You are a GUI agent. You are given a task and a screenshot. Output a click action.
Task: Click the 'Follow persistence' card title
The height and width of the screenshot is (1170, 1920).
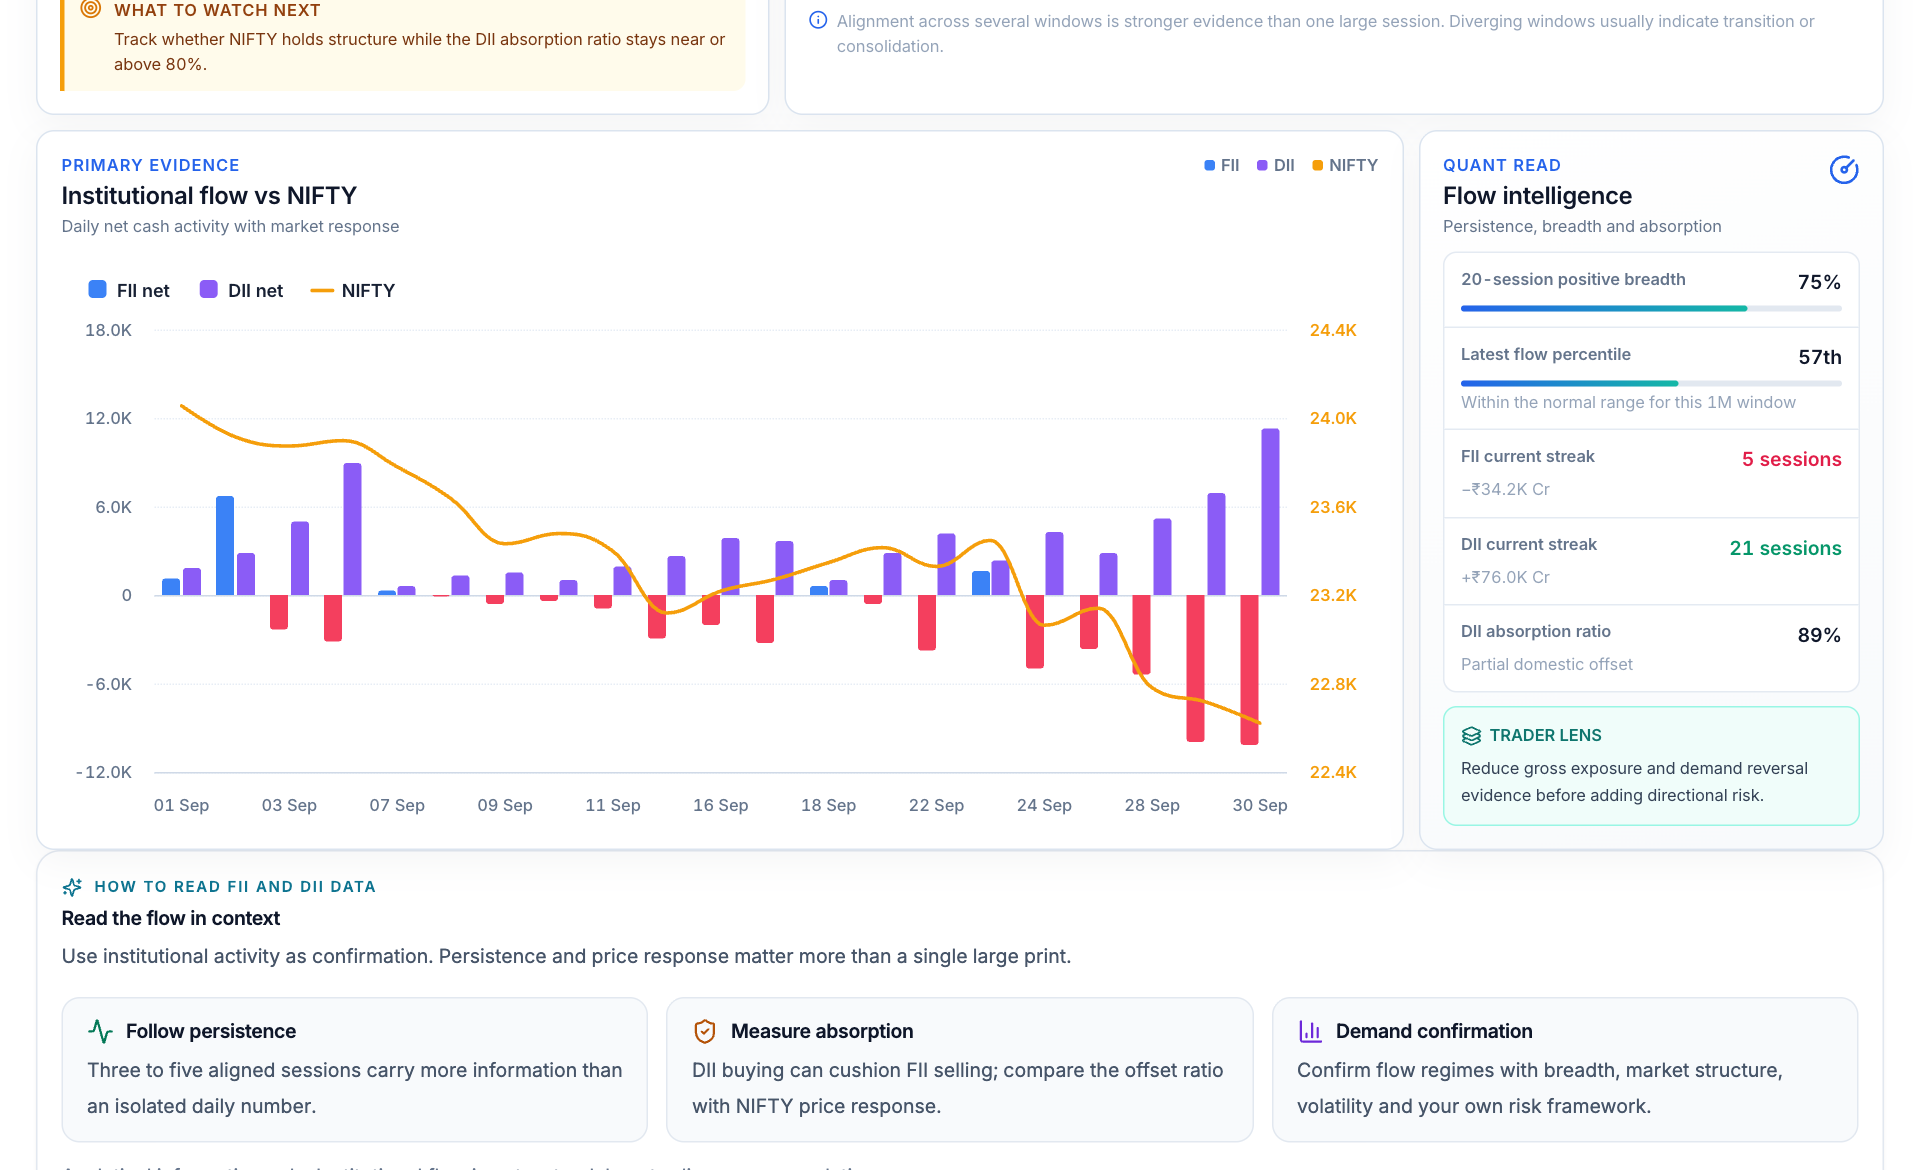pyautogui.click(x=211, y=1031)
